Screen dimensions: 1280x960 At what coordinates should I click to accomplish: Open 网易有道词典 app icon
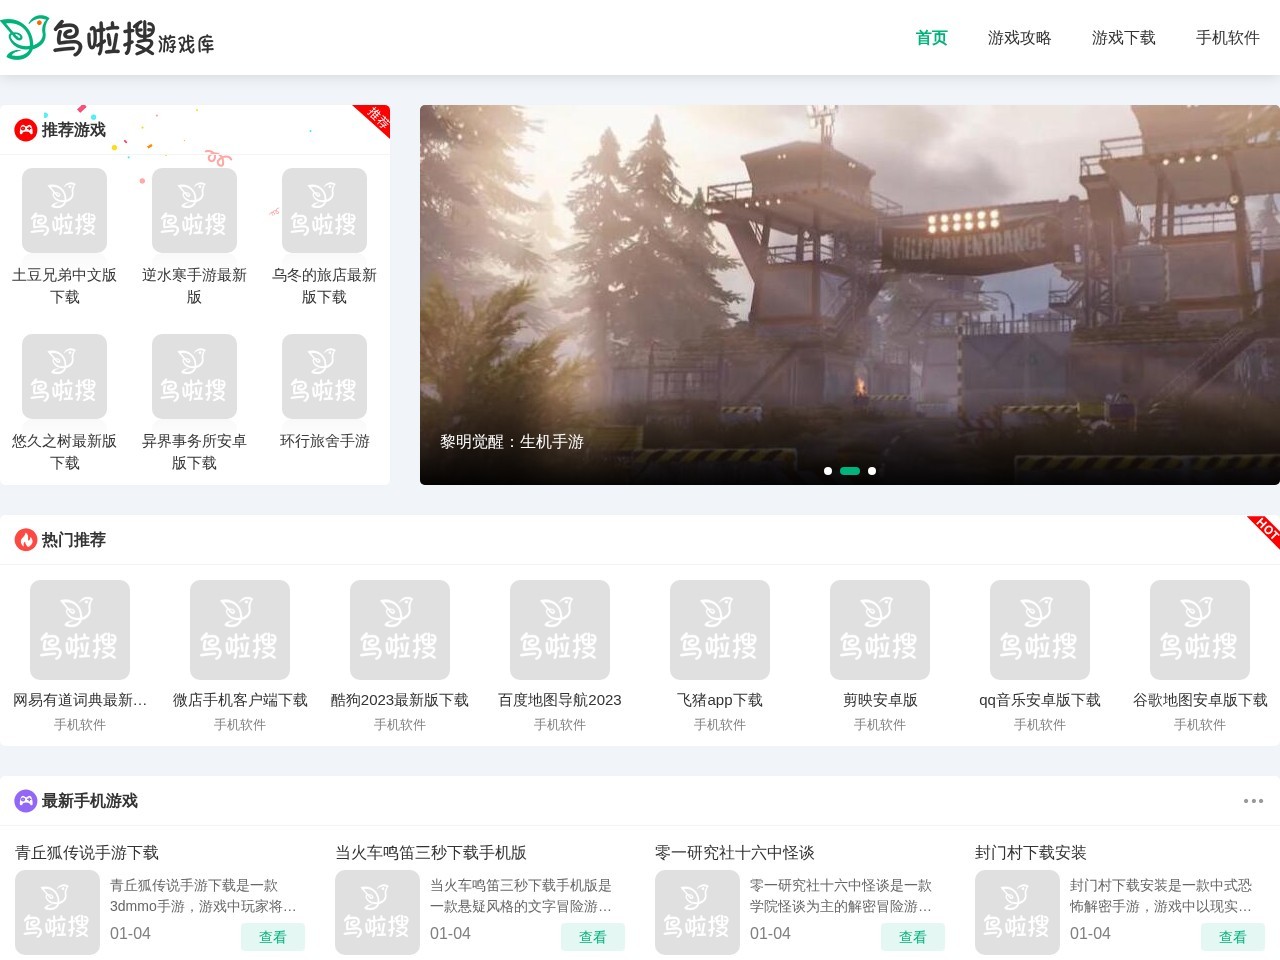click(80, 630)
